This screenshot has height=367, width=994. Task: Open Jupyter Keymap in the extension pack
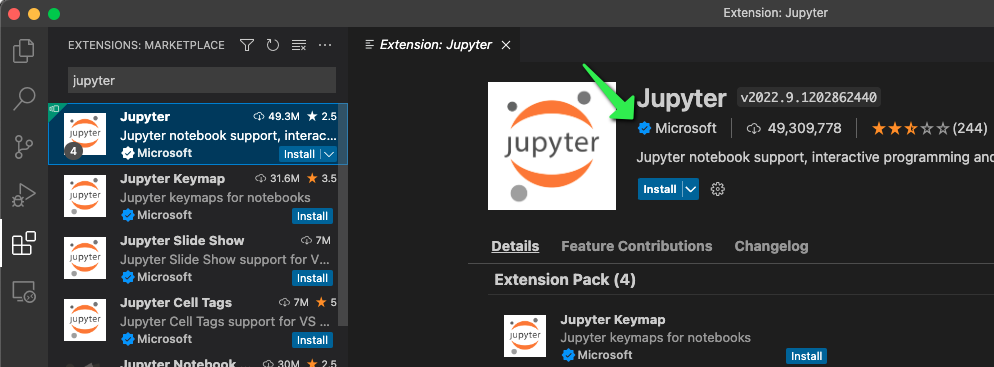[x=613, y=319]
